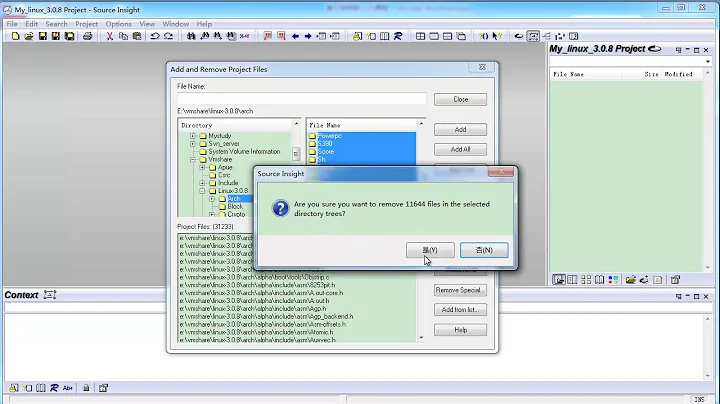The height and width of the screenshot is (404, 720).
Task: Click the File Name input field
Action: coord(302,98)
